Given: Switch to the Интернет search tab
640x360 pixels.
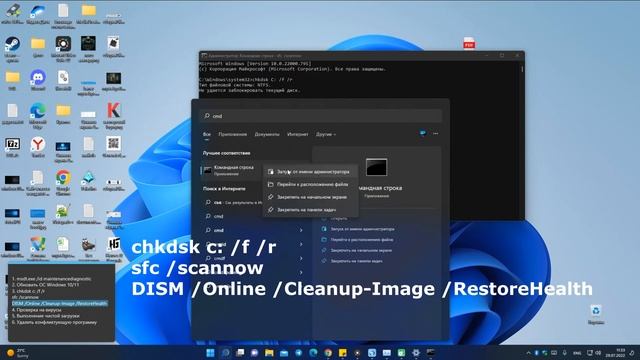Looking at the screenshot, I should coord(298,134).
